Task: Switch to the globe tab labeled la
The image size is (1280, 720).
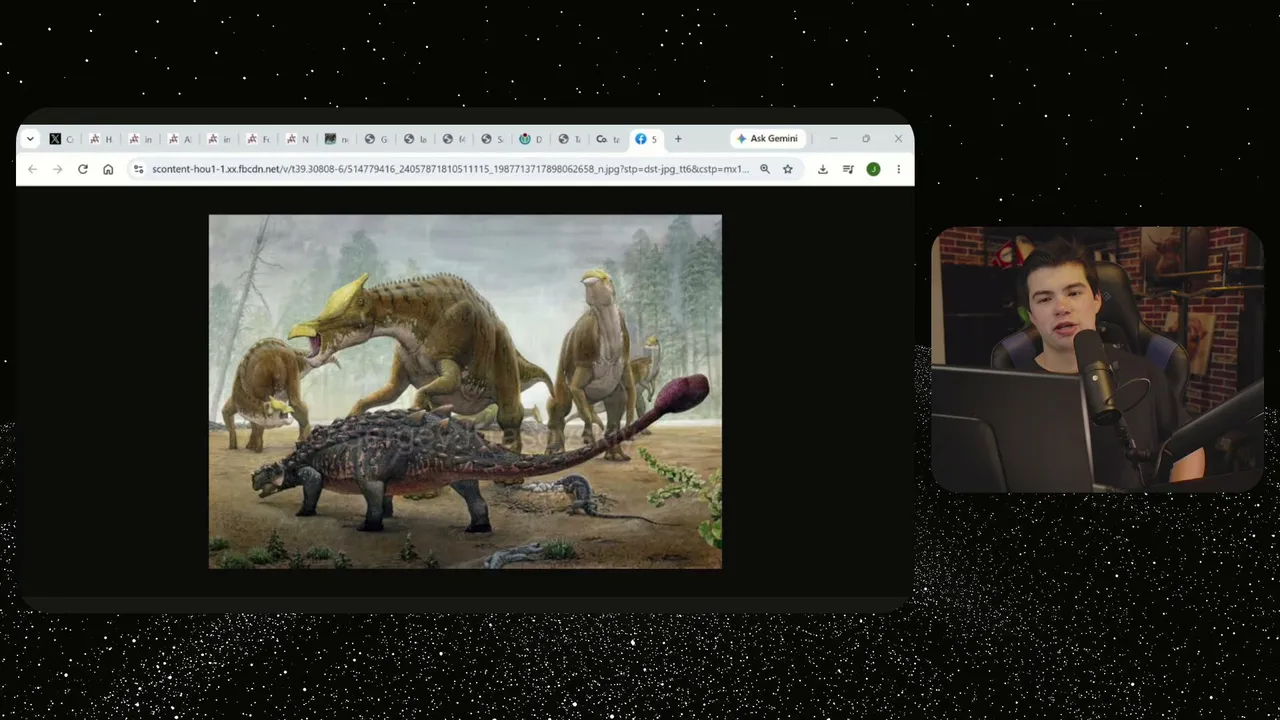Action: click(414, 139)
